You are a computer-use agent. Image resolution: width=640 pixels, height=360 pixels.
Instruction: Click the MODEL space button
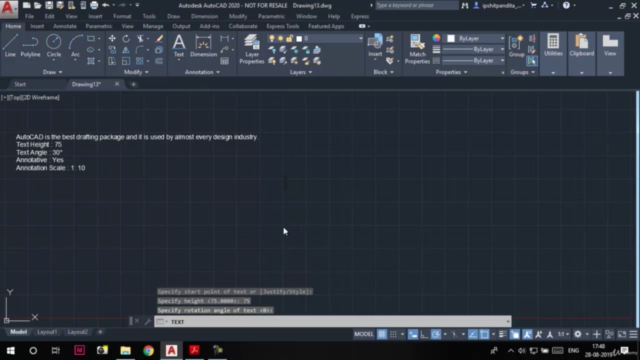coord(364,334)
